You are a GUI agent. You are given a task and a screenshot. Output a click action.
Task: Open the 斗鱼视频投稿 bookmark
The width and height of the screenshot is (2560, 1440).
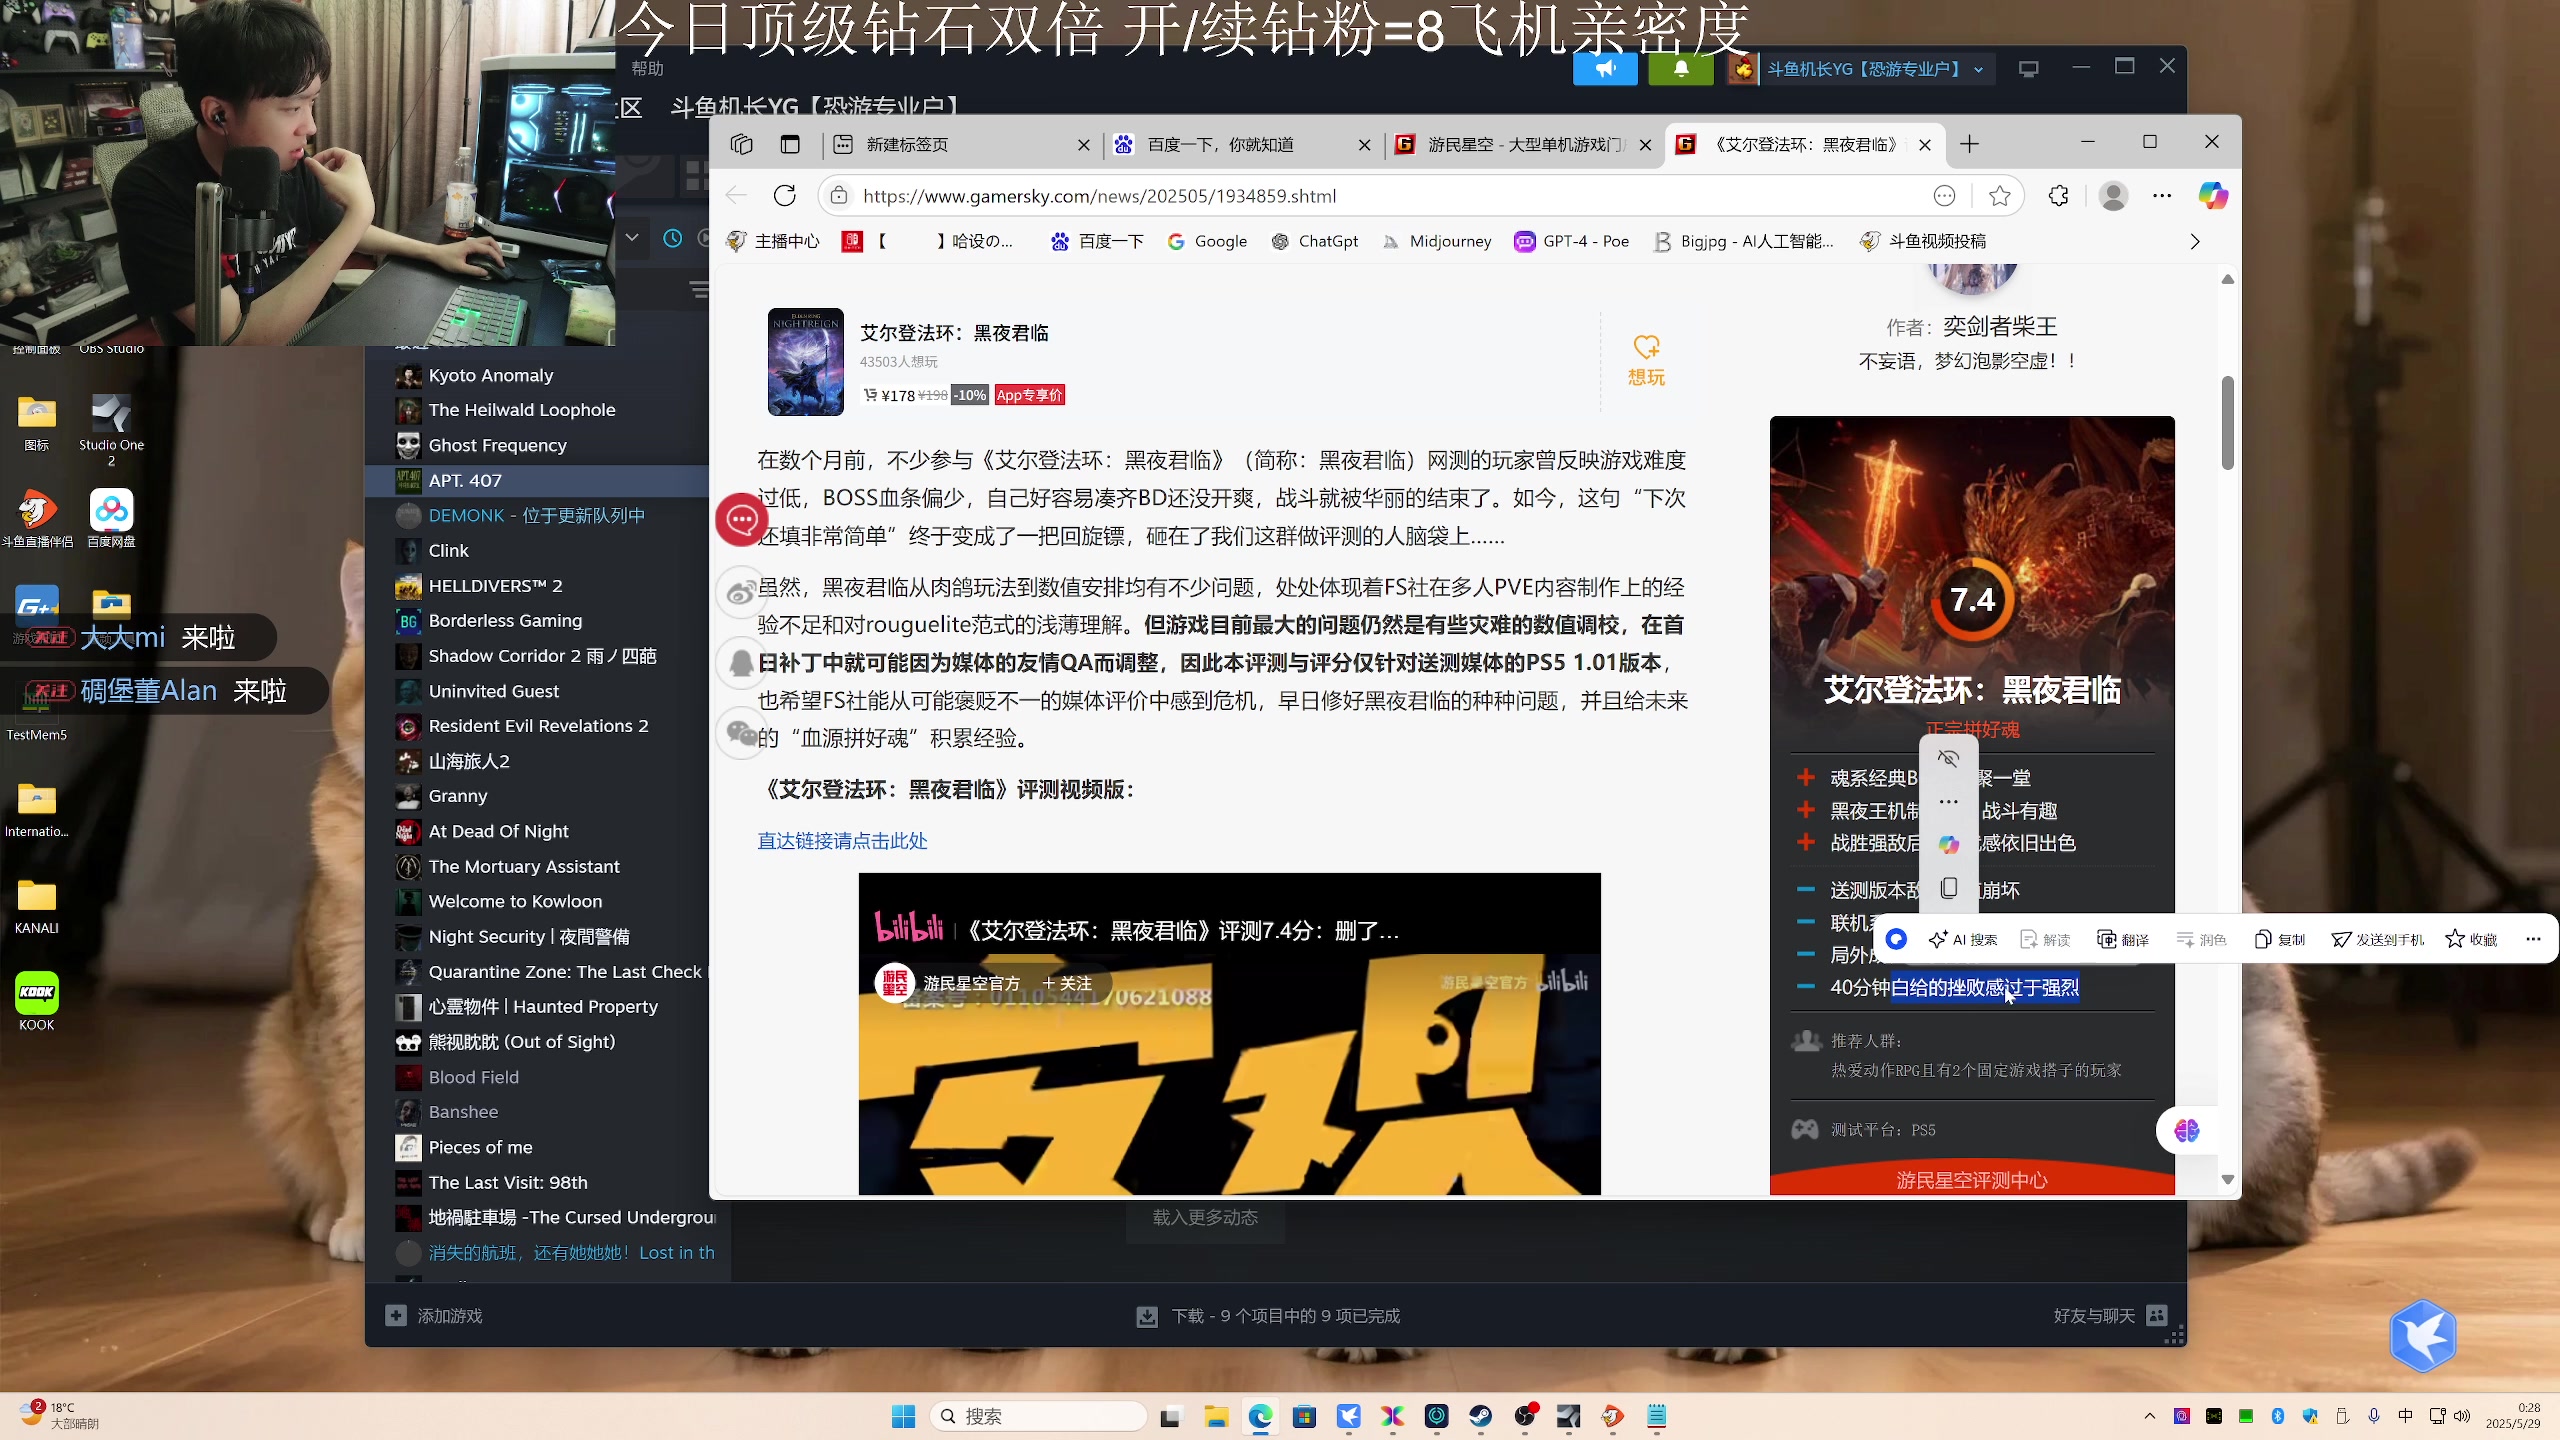[1923, 241]
